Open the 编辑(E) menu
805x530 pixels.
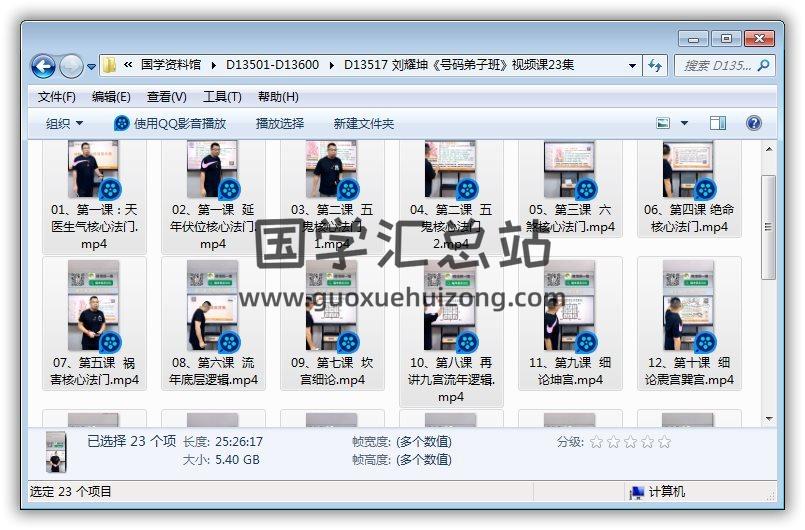tap(111, 97)
